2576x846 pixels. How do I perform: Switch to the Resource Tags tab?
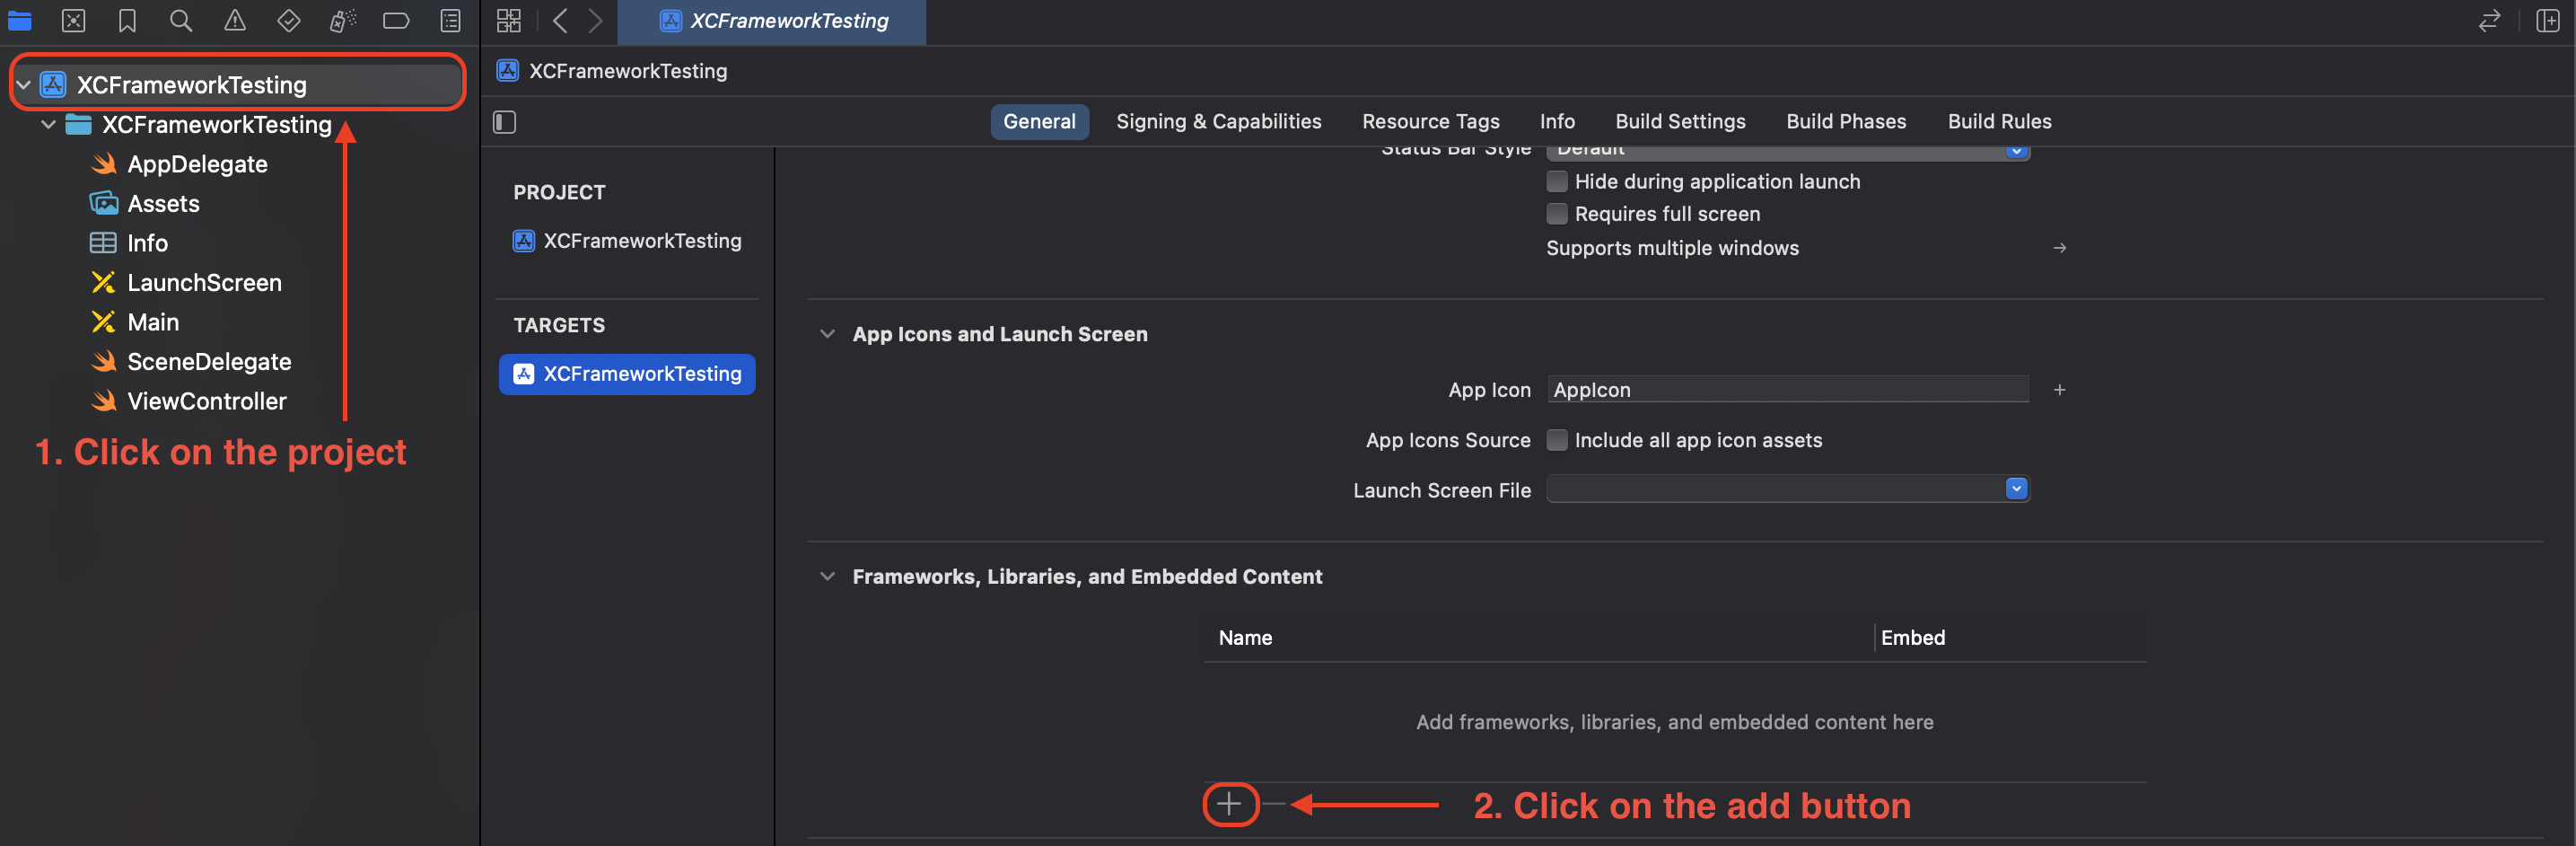pyautogui.click(x=1431, y=122)
